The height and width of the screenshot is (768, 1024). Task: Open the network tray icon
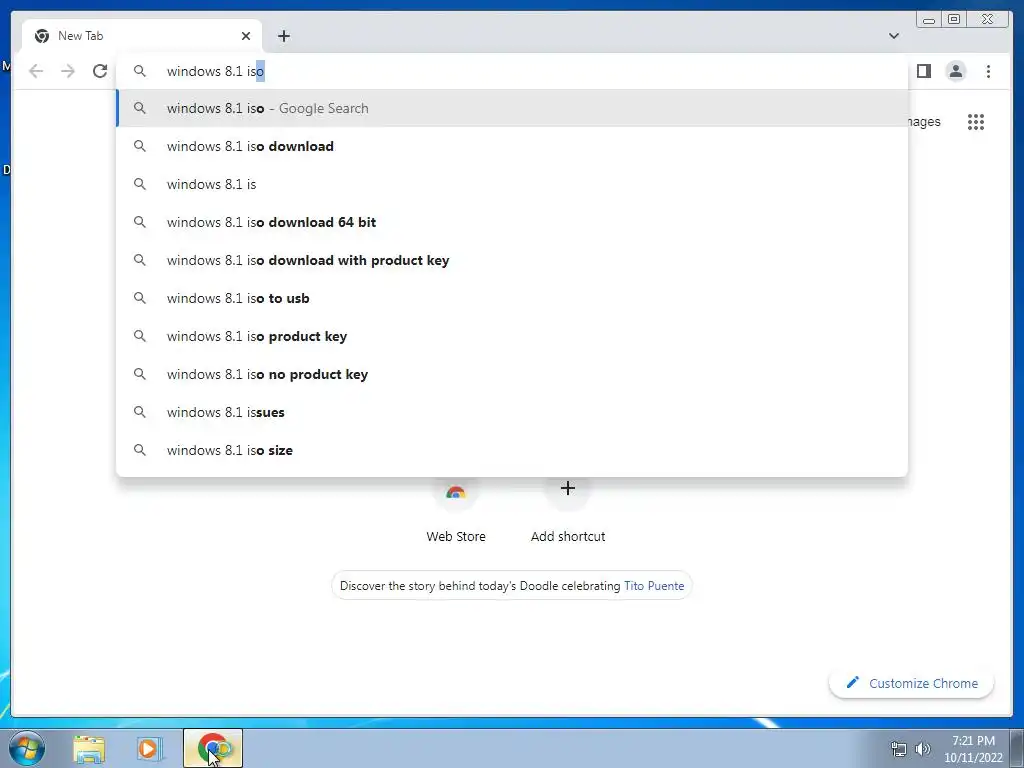click(x=899, y=749)
